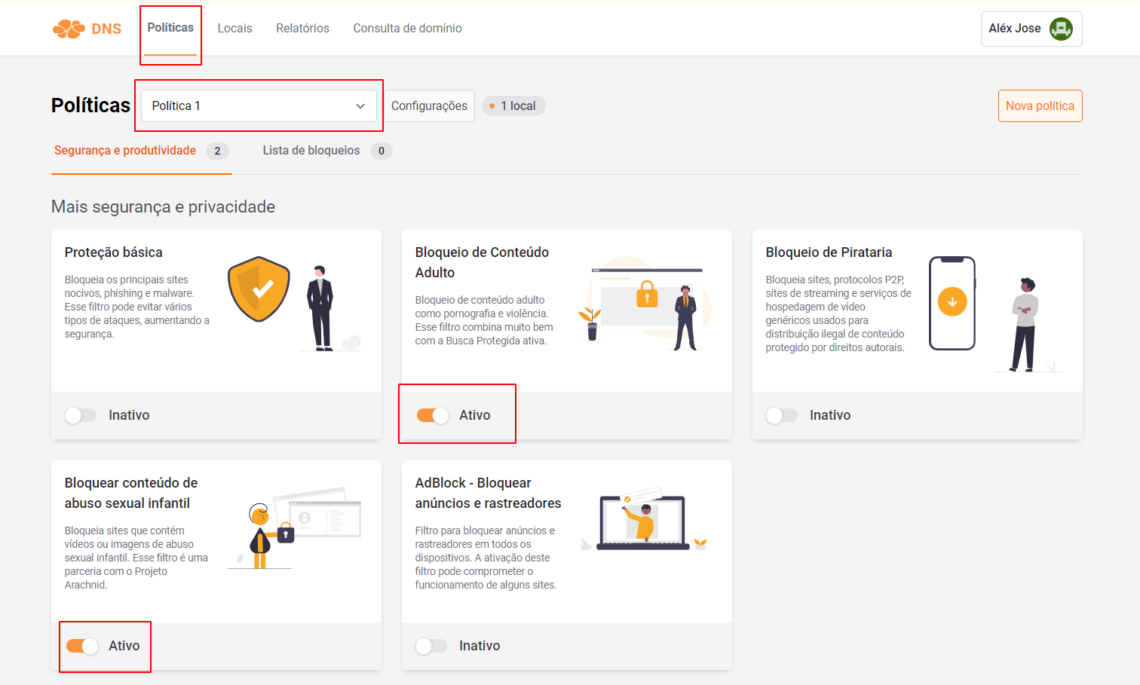Click the Mais segurança e privacidade heading
1140x685 pixels.
(163, 207)
